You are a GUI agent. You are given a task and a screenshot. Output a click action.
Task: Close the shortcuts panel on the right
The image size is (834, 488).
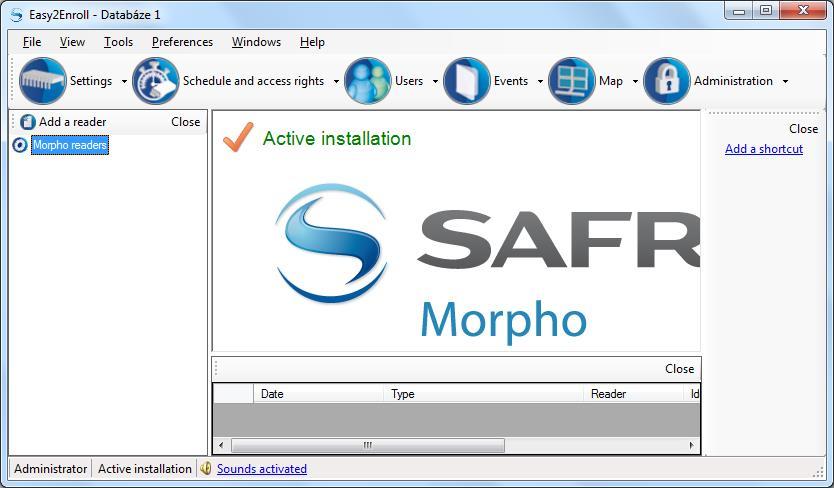(803, 129)
